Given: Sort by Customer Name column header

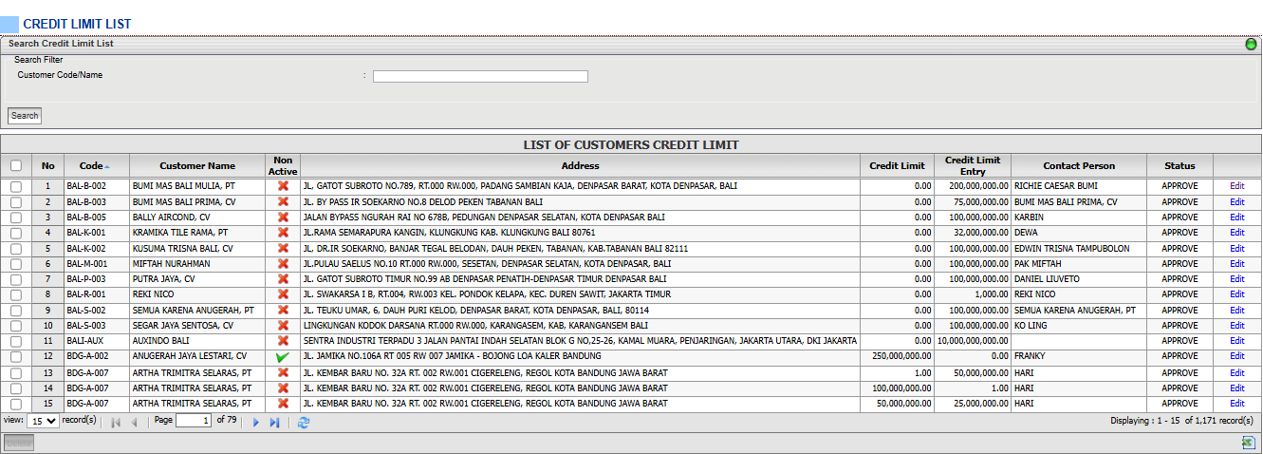Looking at the screenshot, I should [x=198, y=166].
